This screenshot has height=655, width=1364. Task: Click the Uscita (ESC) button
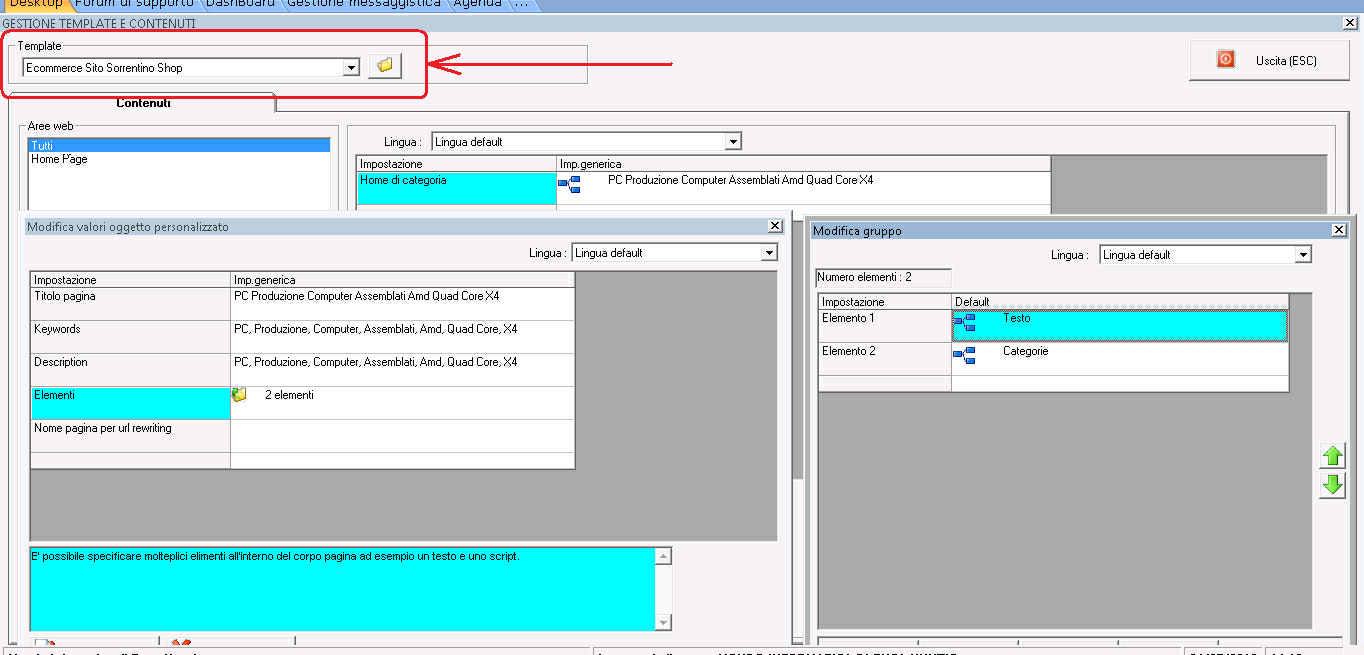(1269, 61)
